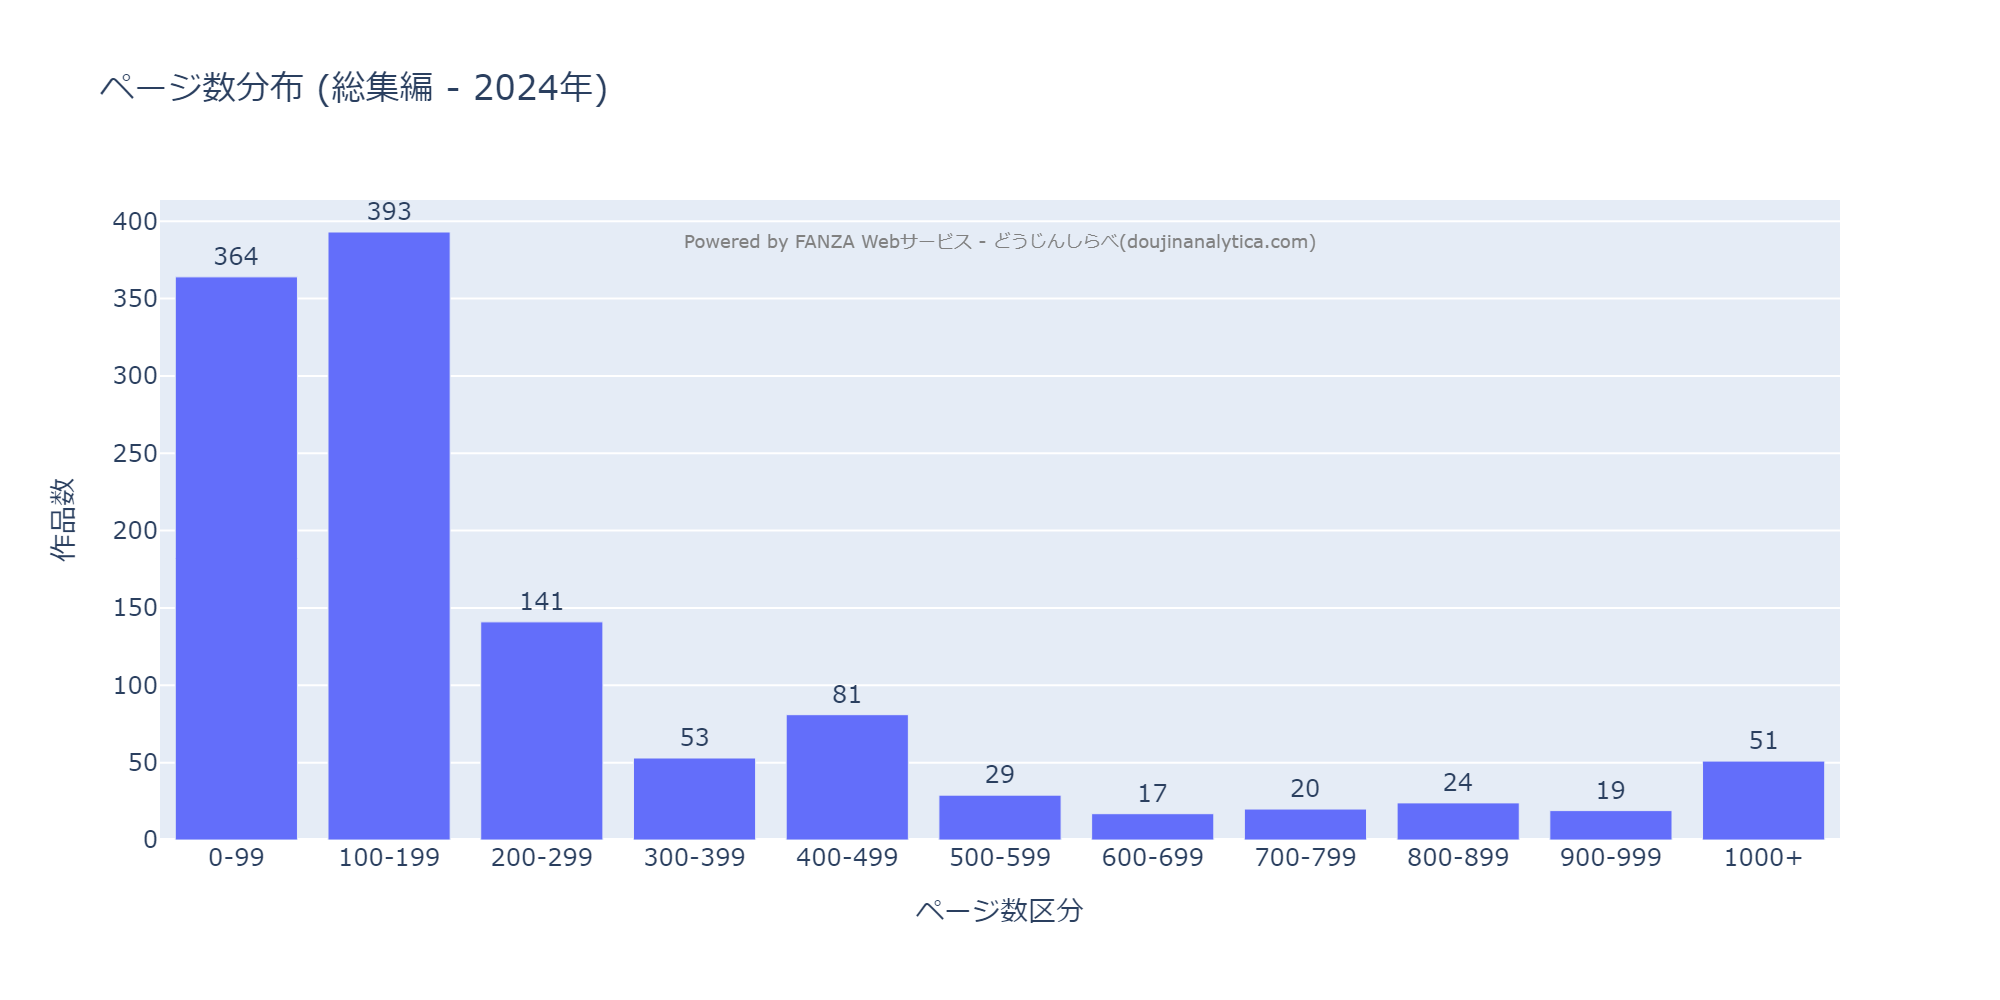The width and height of the screenshot is (2000, 1000).
Task: Click the 0-99 bar with 364 works
Action: click(236, 558)
